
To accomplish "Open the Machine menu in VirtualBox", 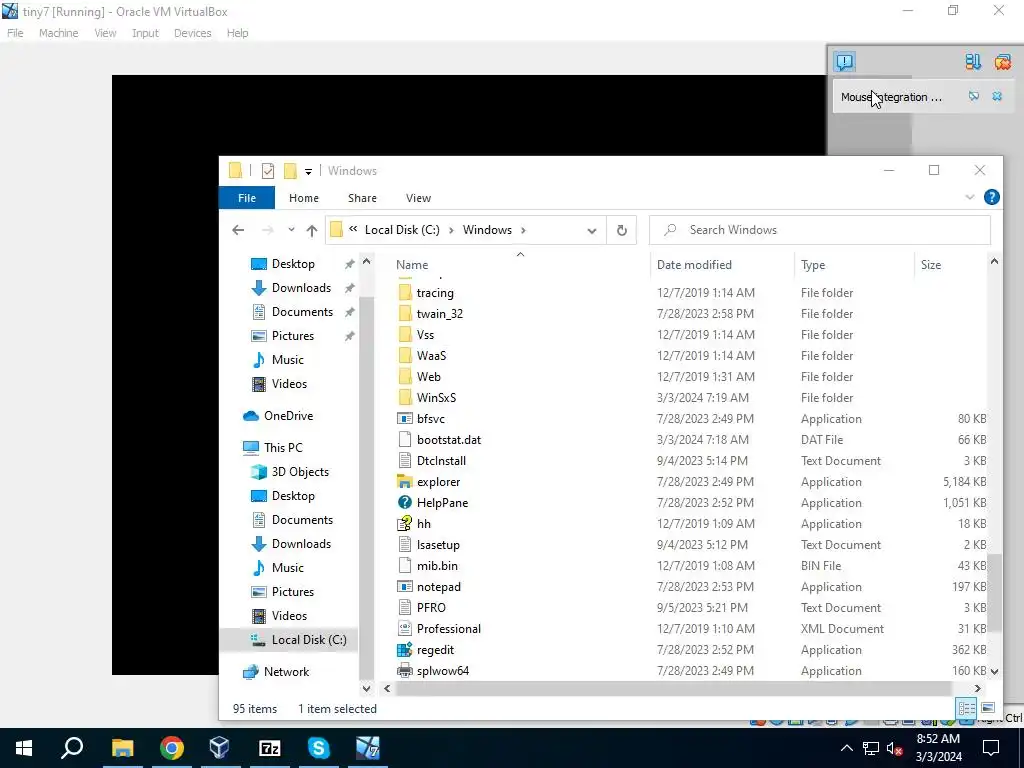I will [58, 33].
